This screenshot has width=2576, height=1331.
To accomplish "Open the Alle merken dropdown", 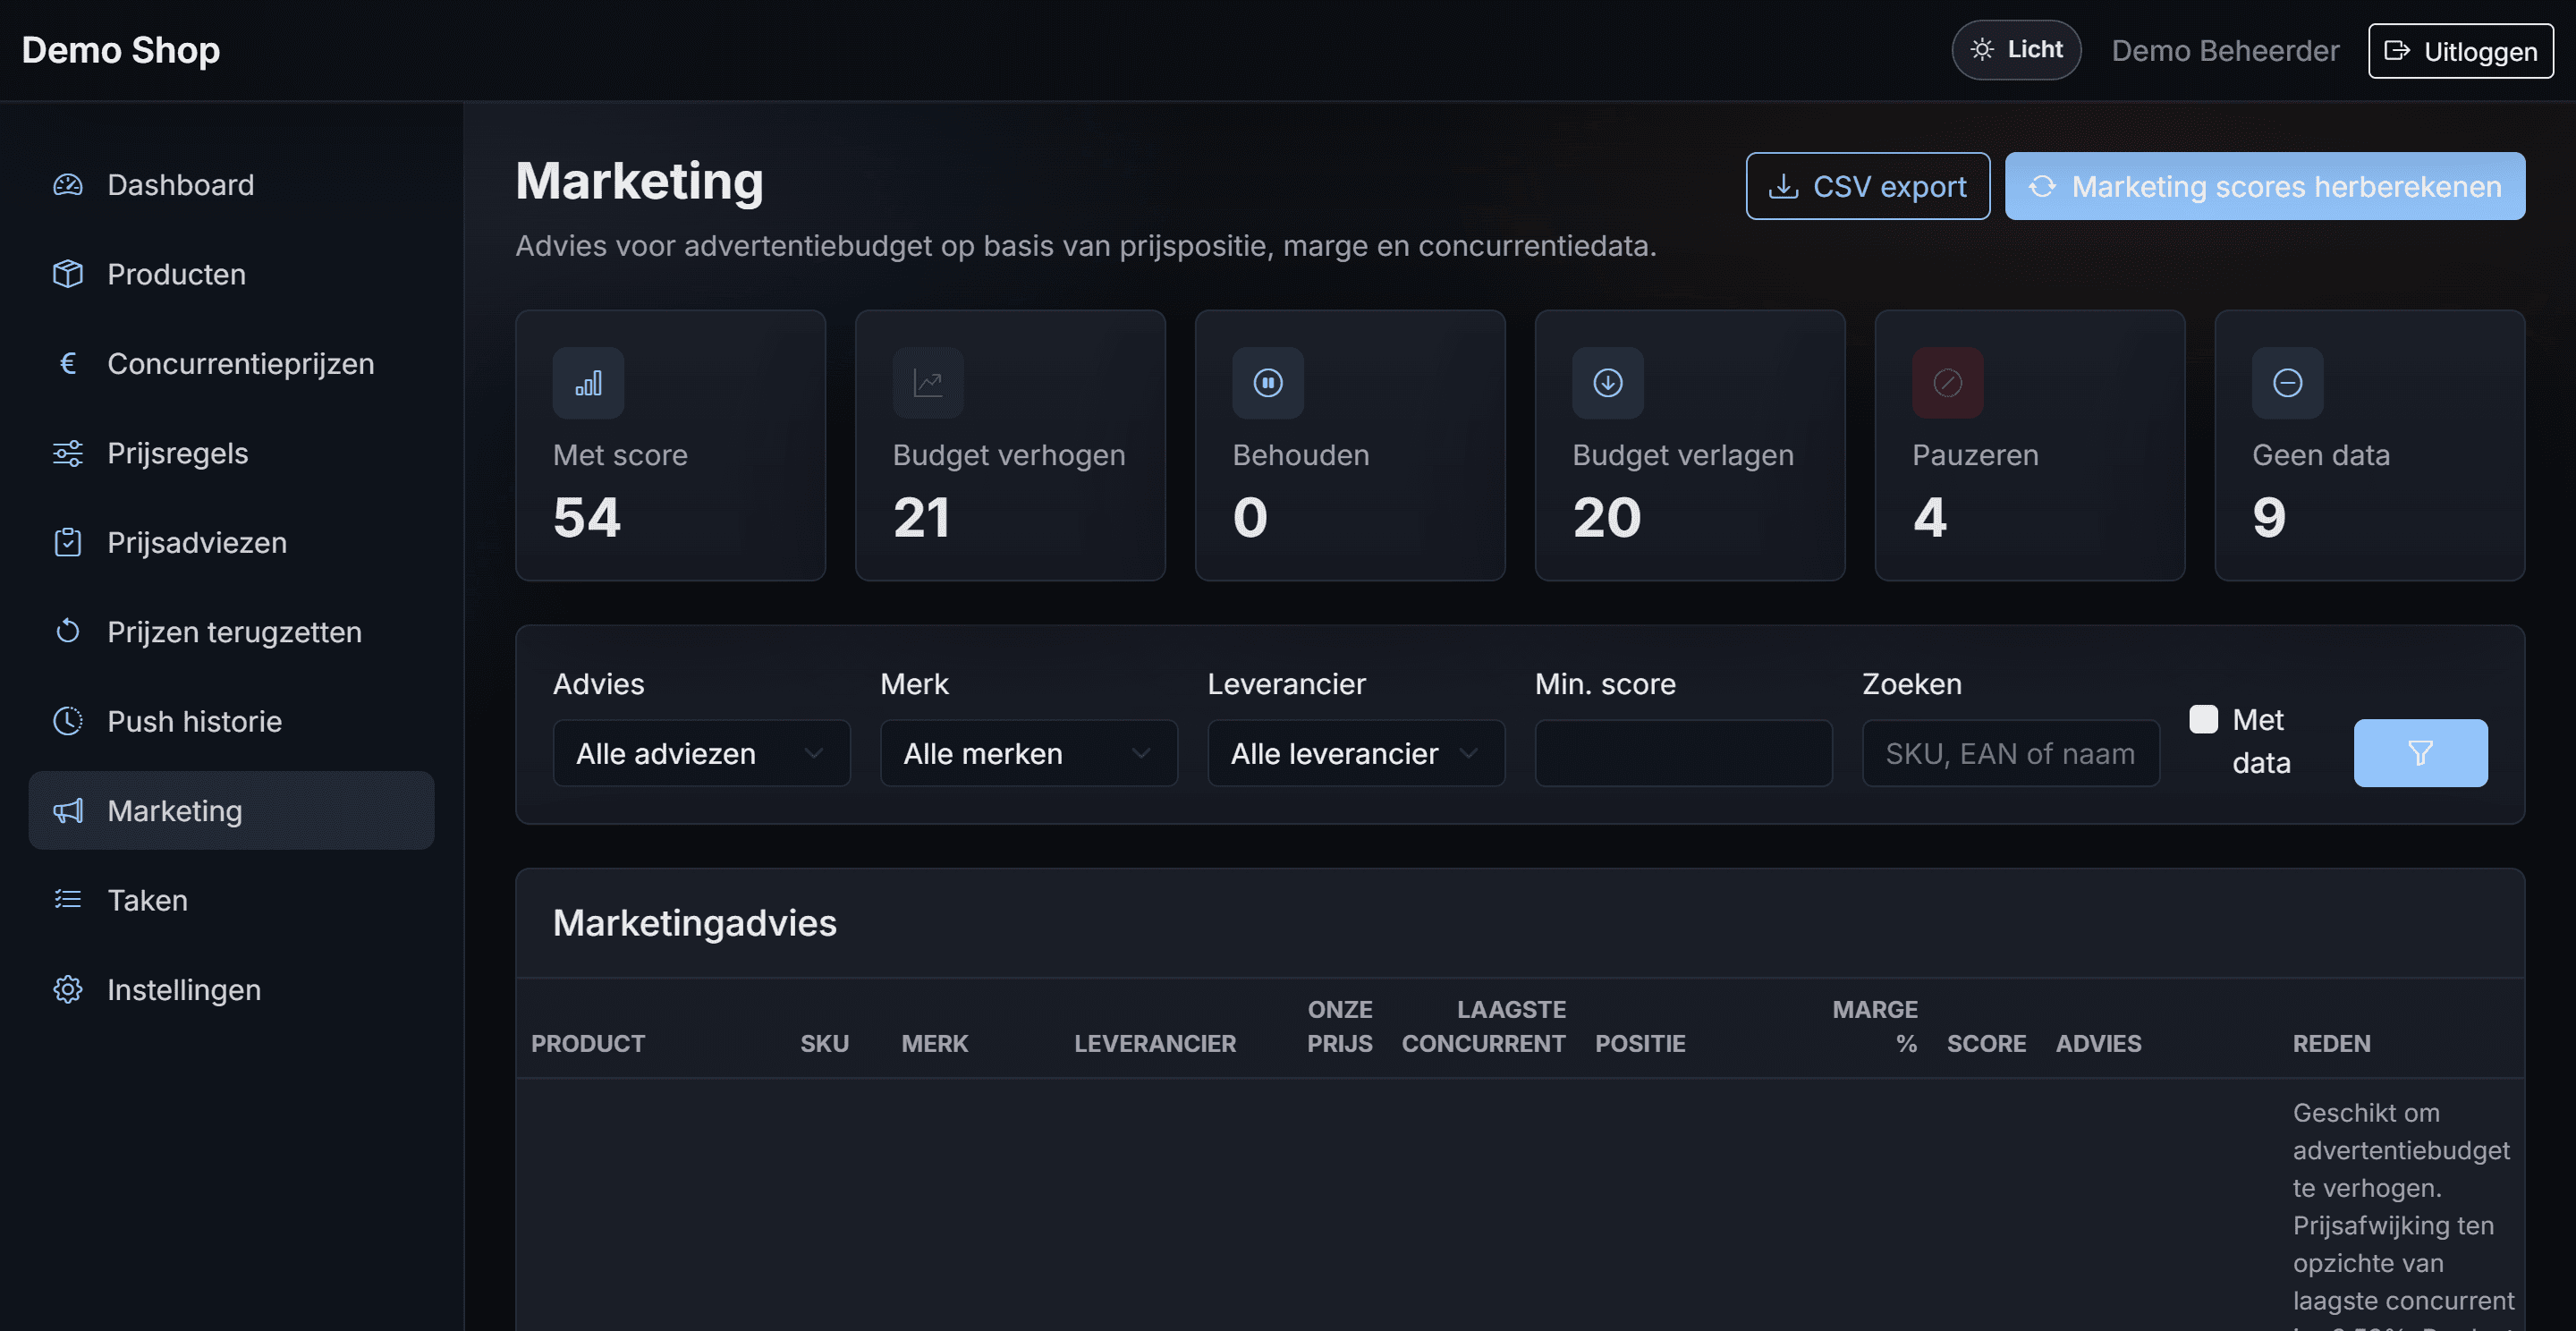I will (x=1028, y=753).
